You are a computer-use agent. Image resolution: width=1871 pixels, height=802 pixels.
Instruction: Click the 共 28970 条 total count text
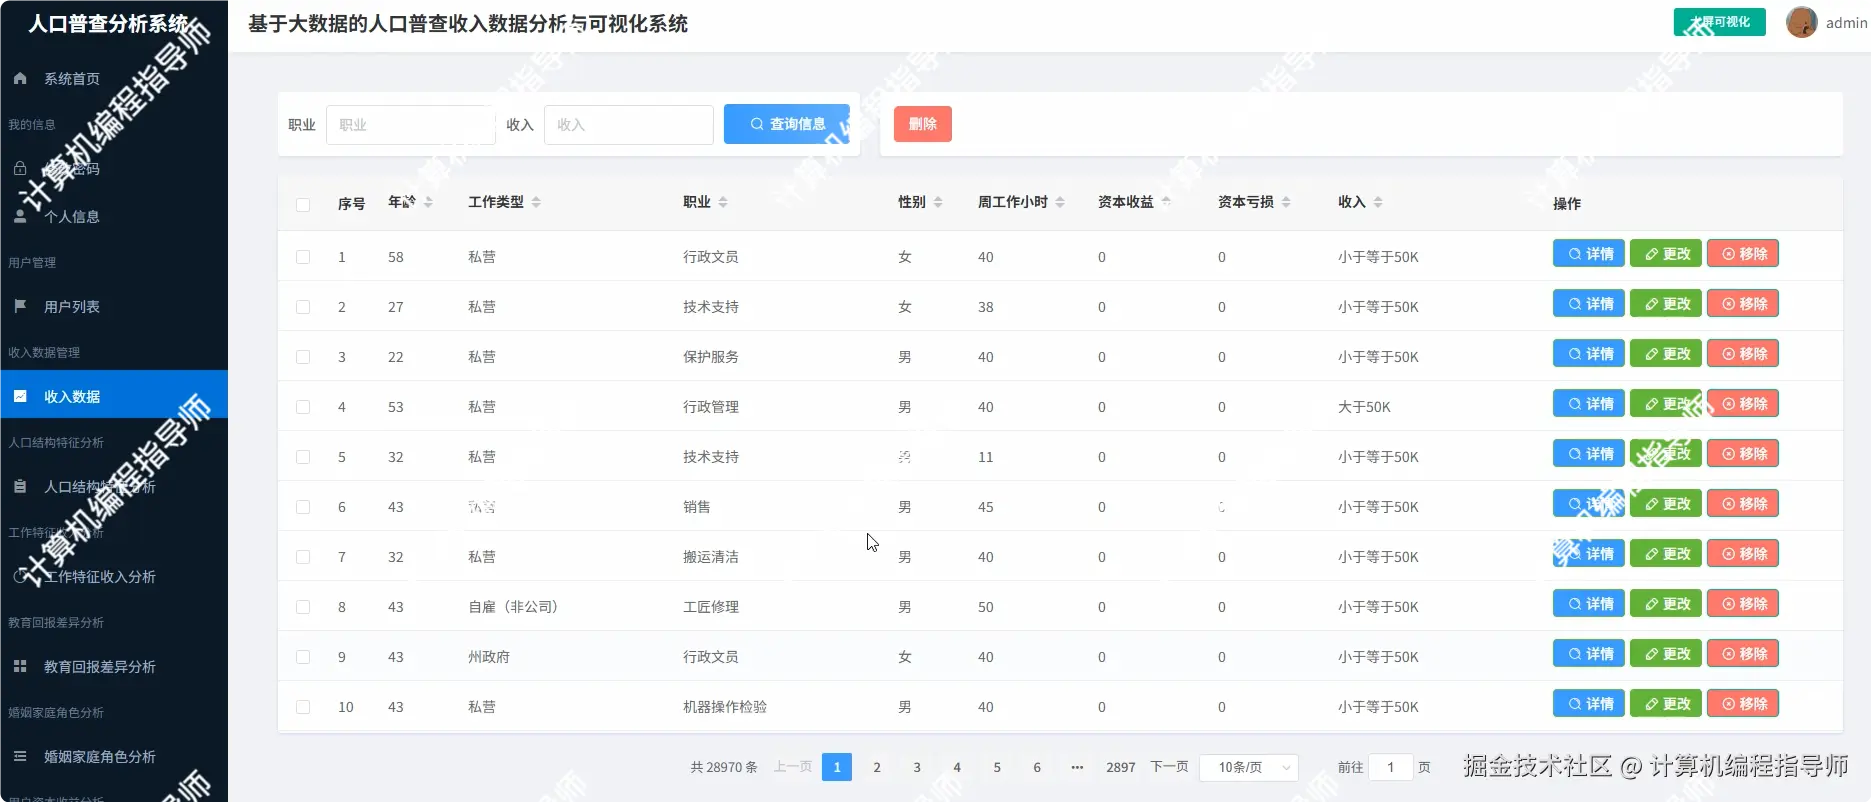click(x=724, y=767)
